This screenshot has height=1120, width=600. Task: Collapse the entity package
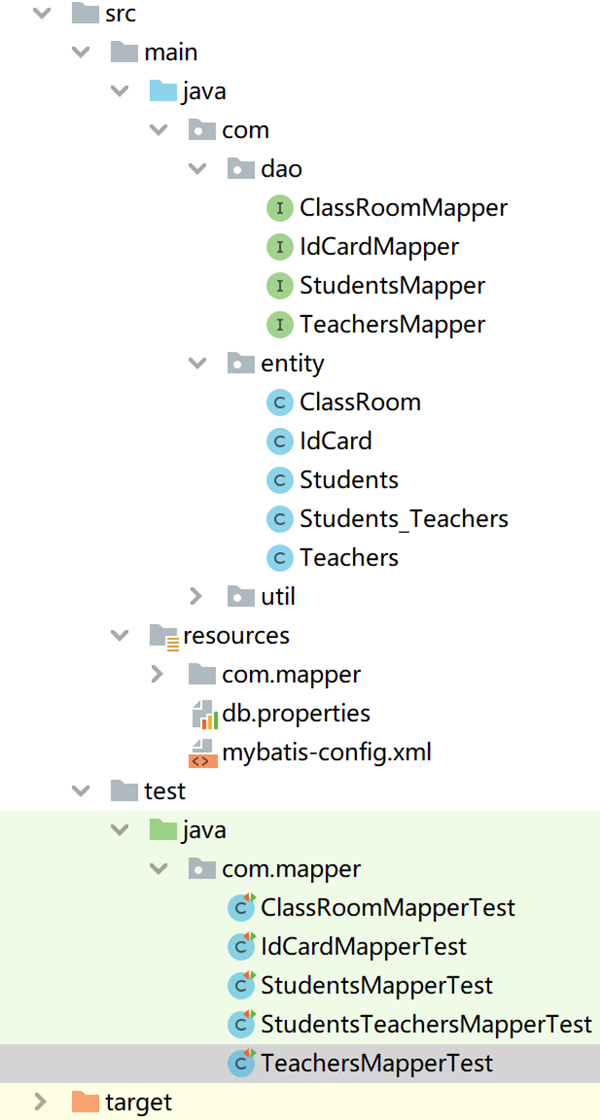pyautogui.click(x=197, y=363)
